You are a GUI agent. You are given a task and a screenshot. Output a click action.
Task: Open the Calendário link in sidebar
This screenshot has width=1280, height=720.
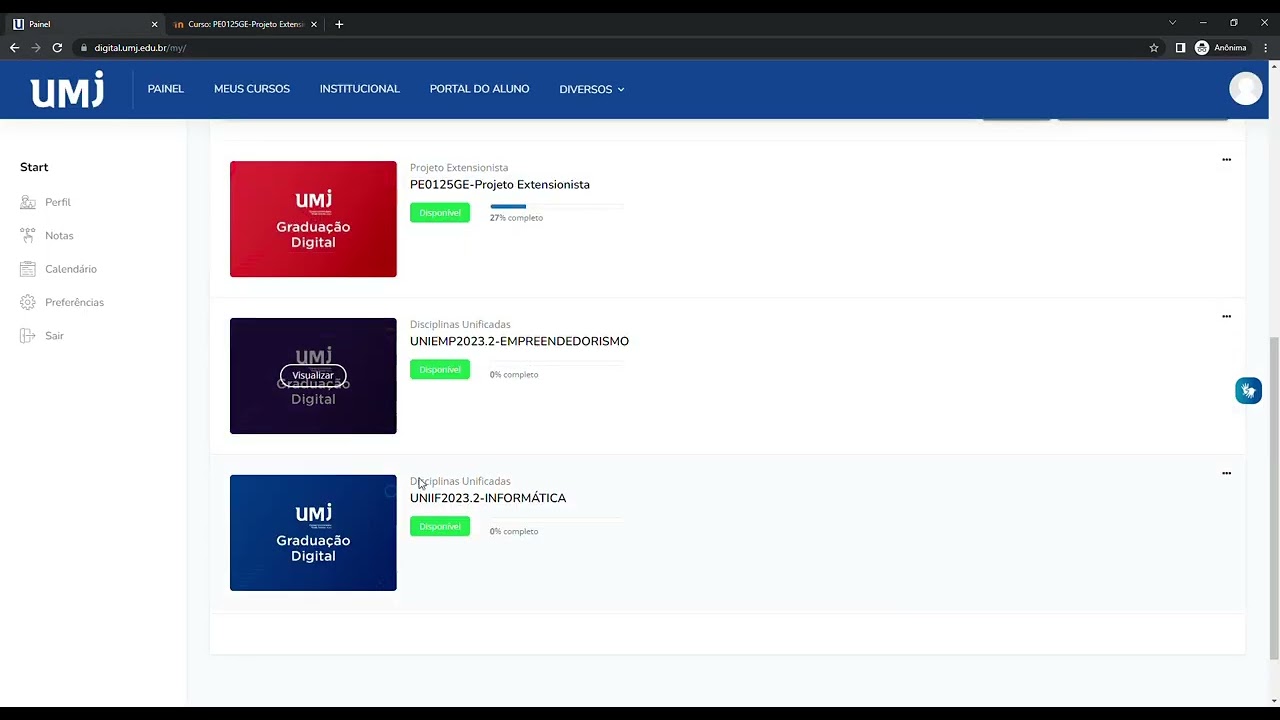[71, 269]
